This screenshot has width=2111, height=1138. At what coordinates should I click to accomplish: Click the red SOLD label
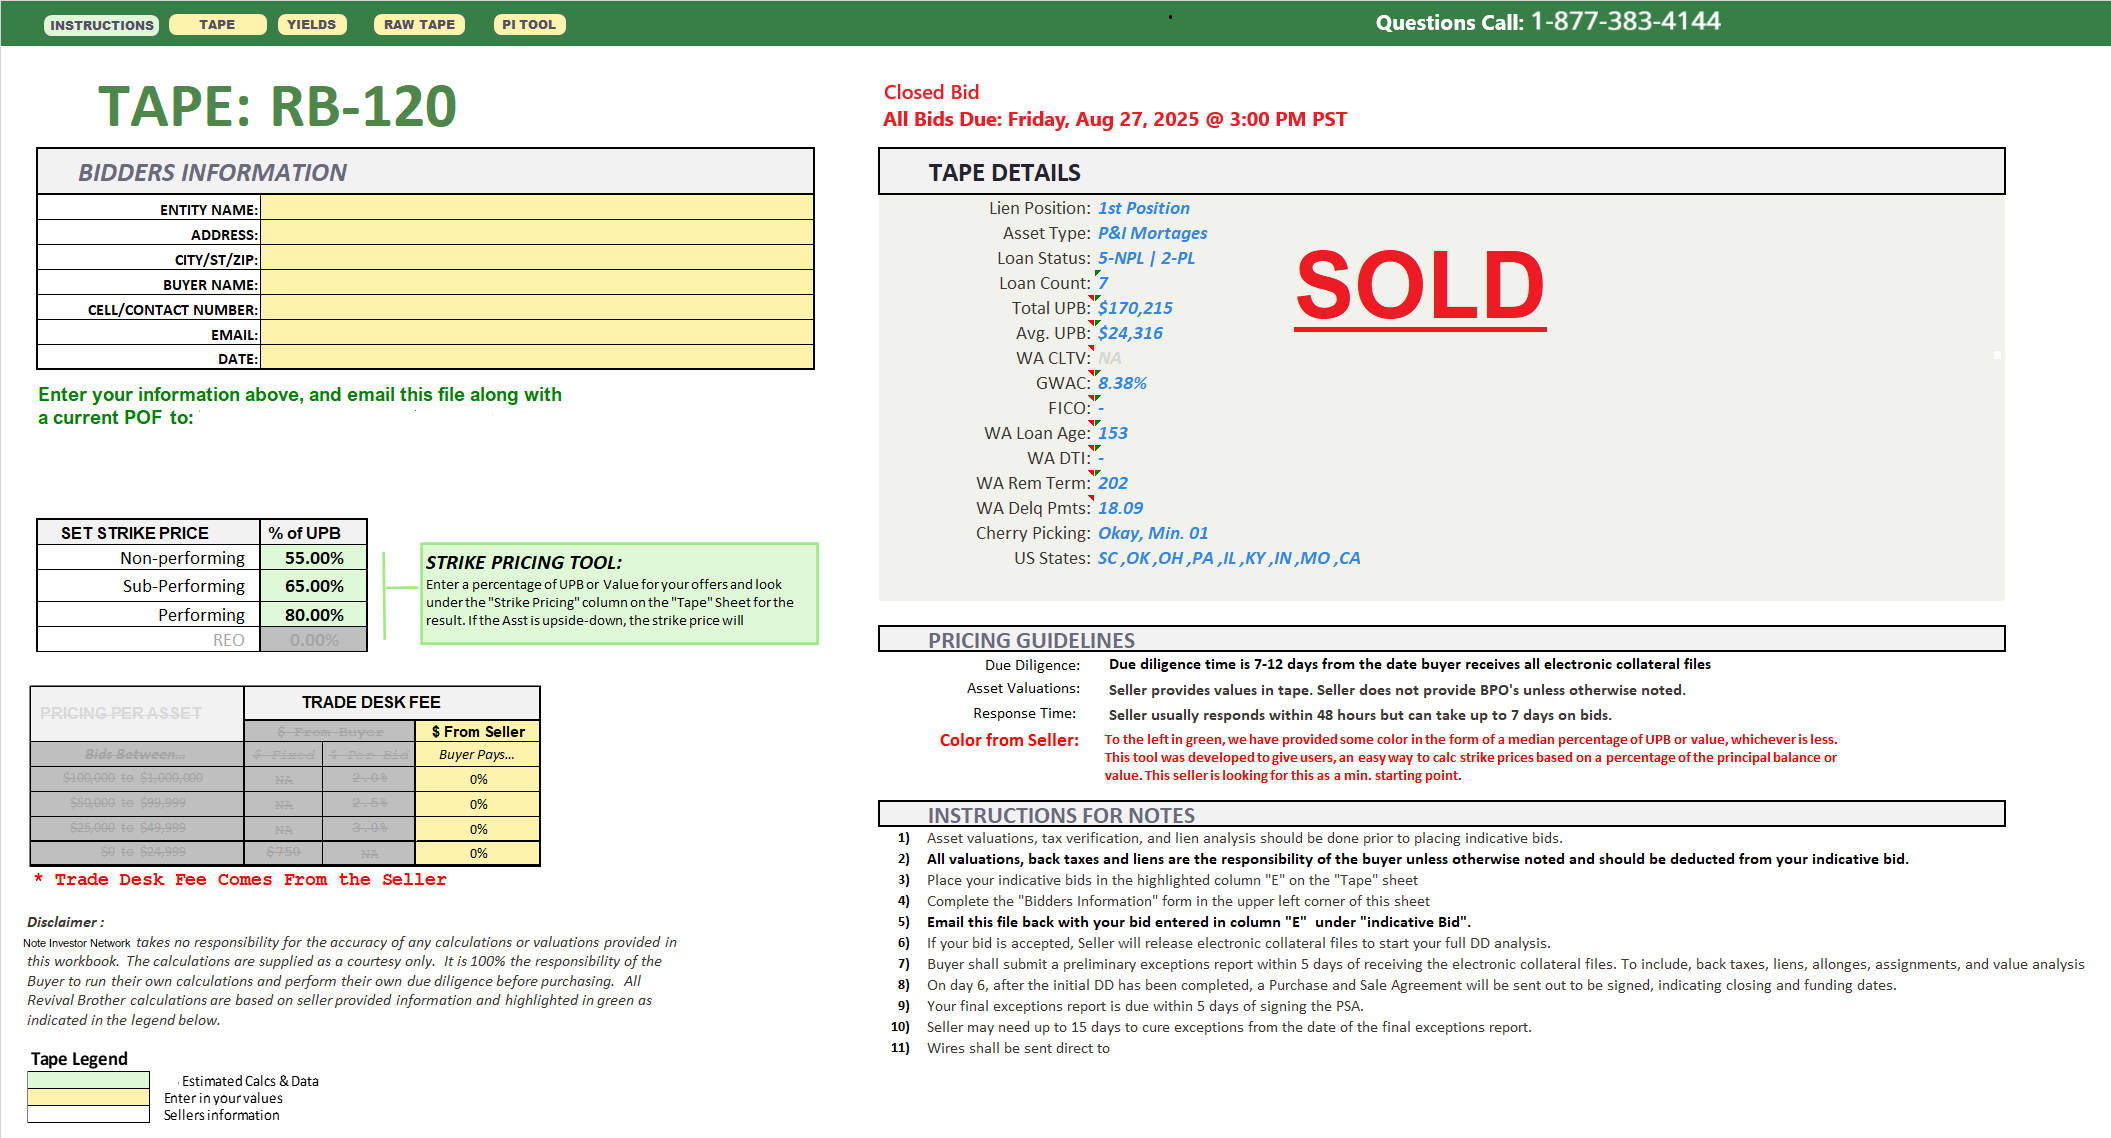(1419, 286)
